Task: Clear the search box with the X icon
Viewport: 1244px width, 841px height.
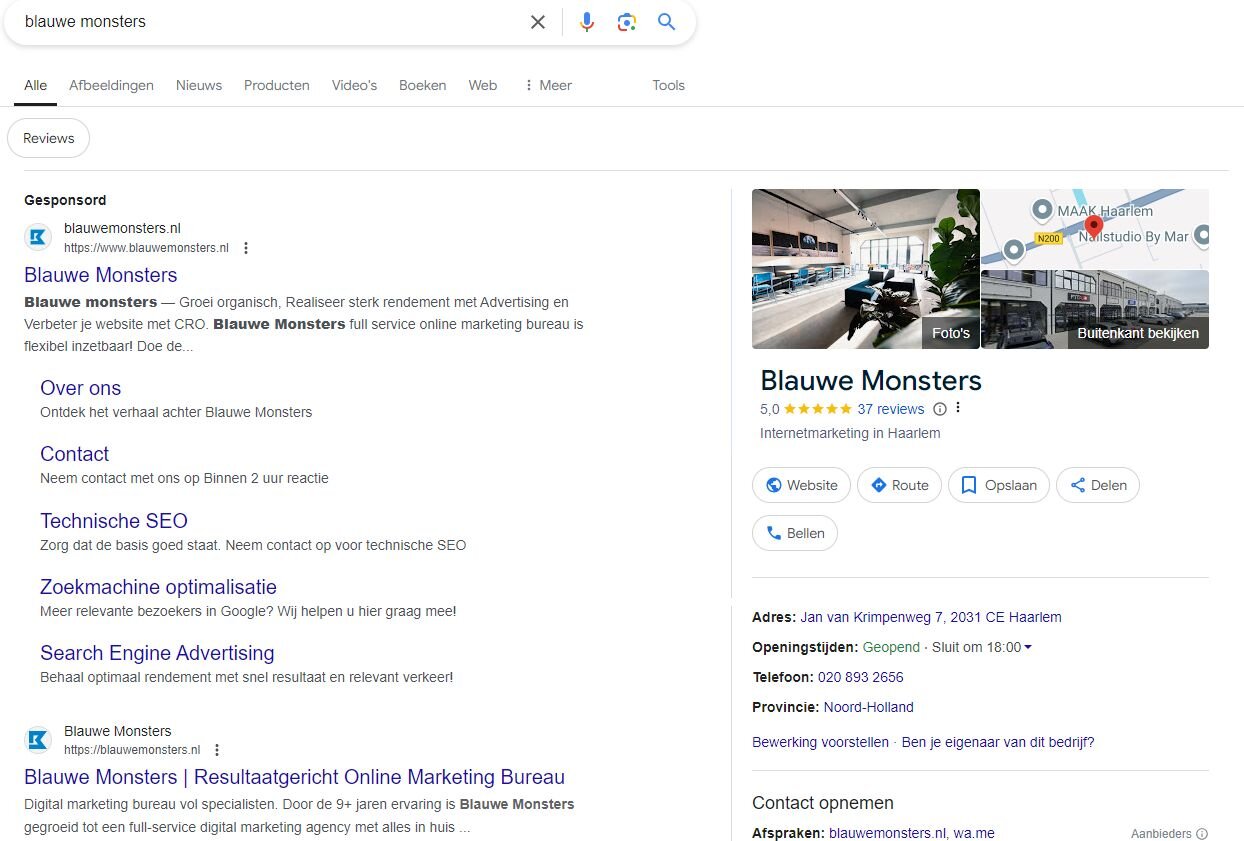Action: tap(538, 22)
